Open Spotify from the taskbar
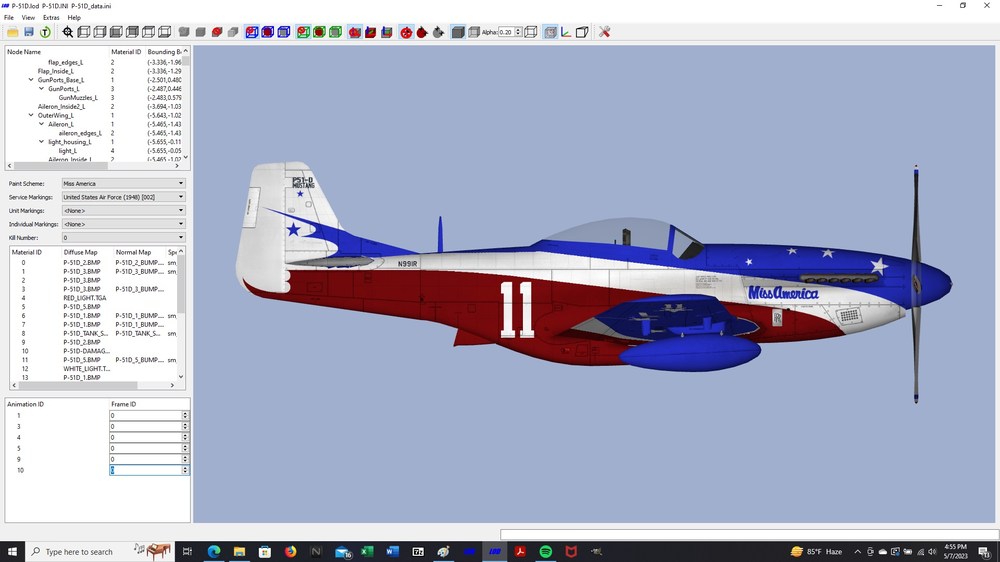The image size is (1000, 562). tap(545, 551)
